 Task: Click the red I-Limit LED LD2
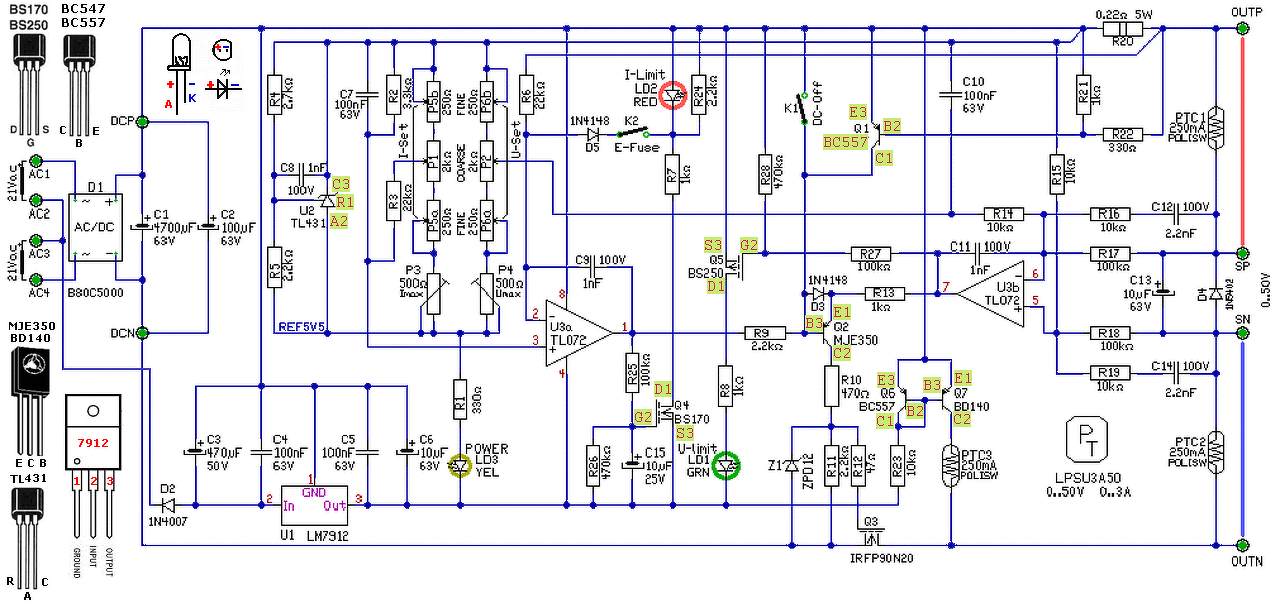(x=673, y=95)
